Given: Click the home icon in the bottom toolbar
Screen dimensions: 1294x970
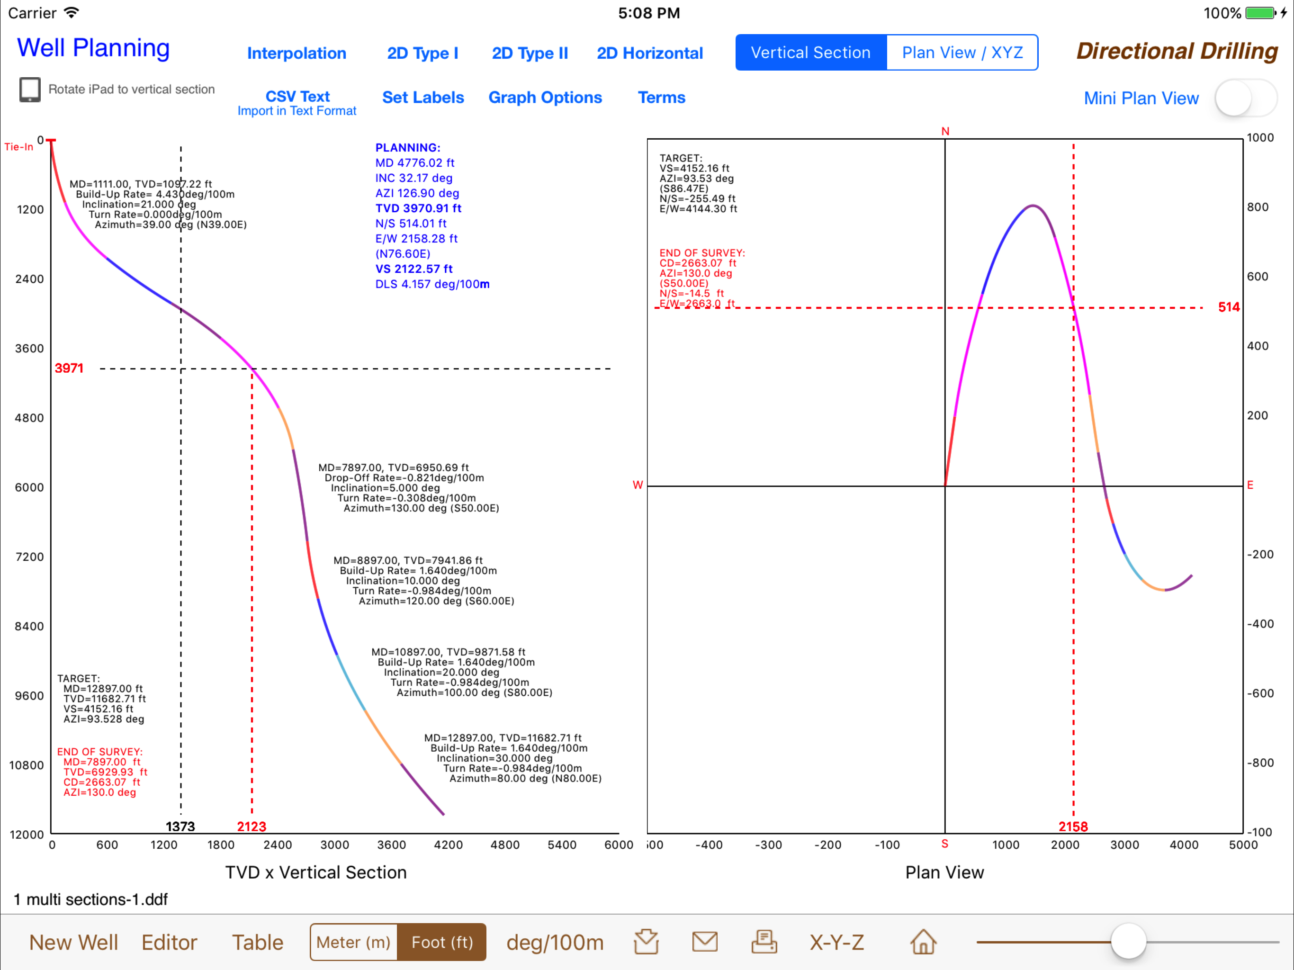Looking at the screenshot, I should 922,941.
